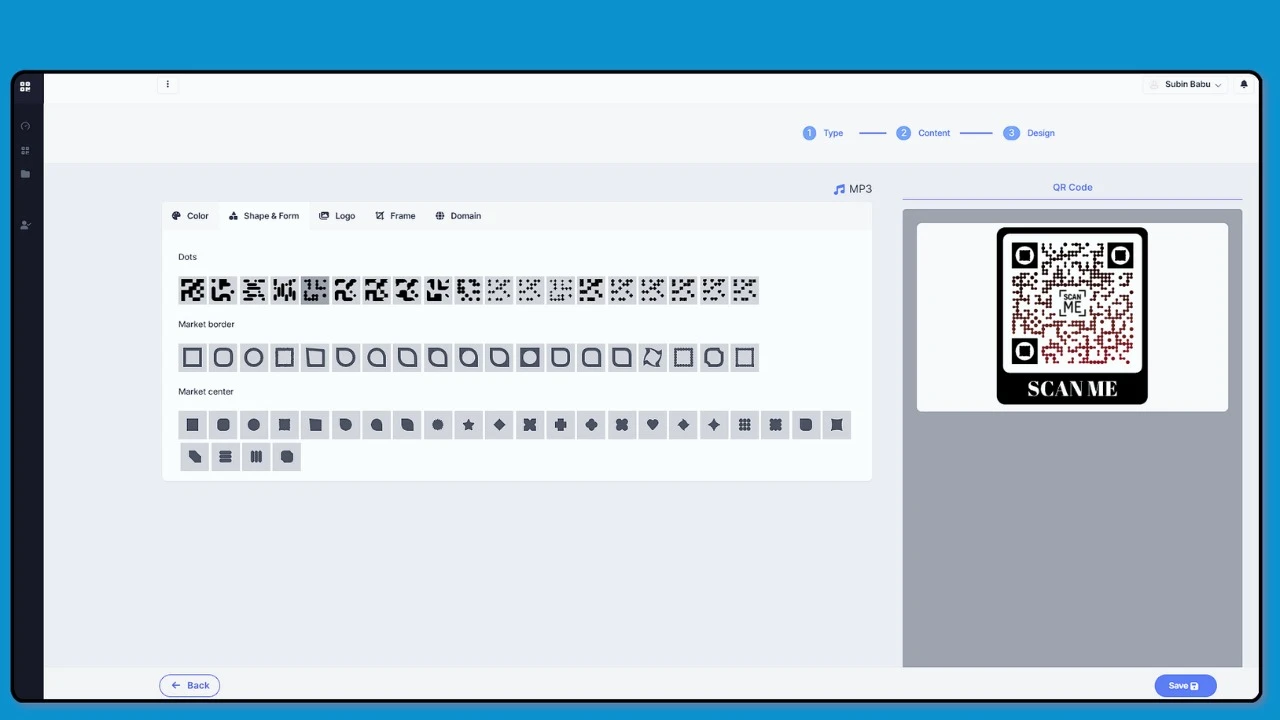
Task: Switch to the Color tab
Action: click(x=190, y=216)
